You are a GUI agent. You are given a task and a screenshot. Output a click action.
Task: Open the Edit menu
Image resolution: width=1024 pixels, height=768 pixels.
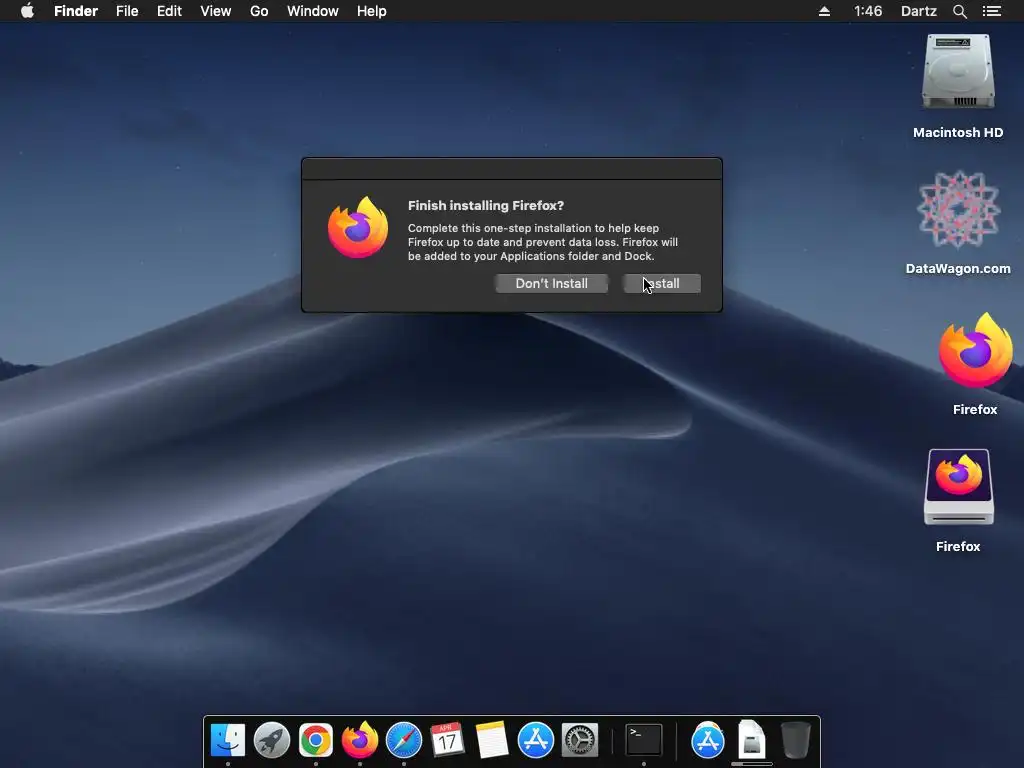[169, 11]
